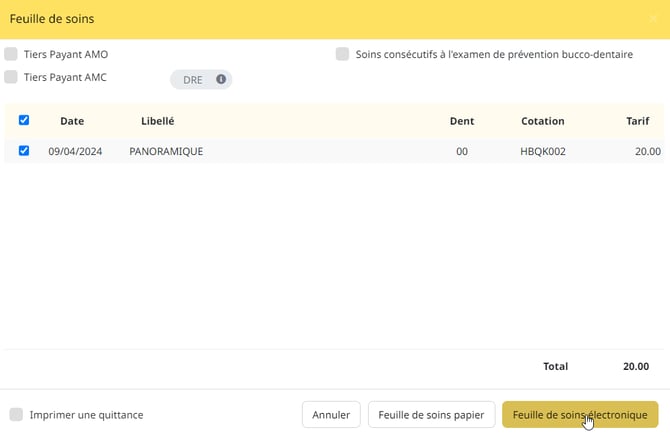The width and height of the screenshot is (670, 438).
Task: Click the Cotation column header
Action: click(543, 121)
